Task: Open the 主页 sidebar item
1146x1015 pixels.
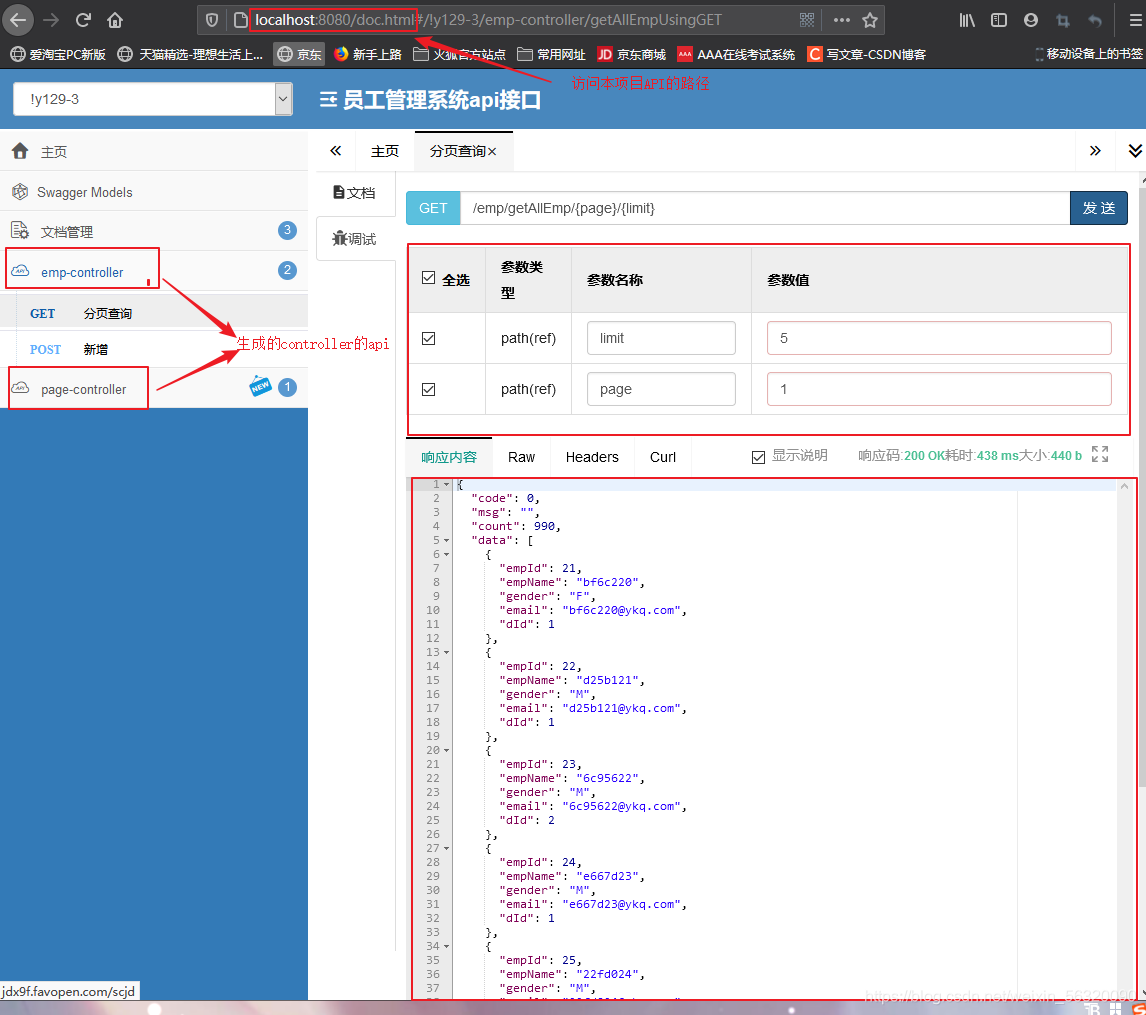Action: [x=153, y=151]
